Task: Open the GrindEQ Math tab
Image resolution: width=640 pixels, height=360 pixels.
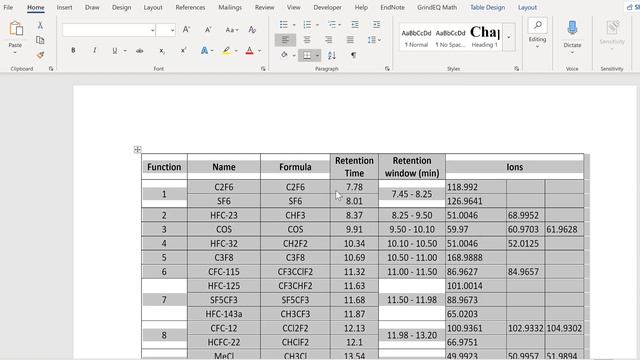Action: [x=437, y=7]
